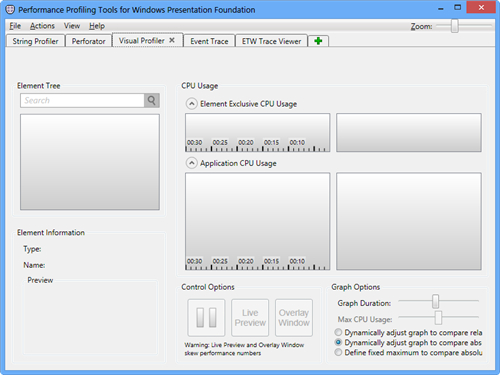Collapse the Application CPU Usage section
The width and height of the screenshot is (500, 375).
tap(191, 163)
